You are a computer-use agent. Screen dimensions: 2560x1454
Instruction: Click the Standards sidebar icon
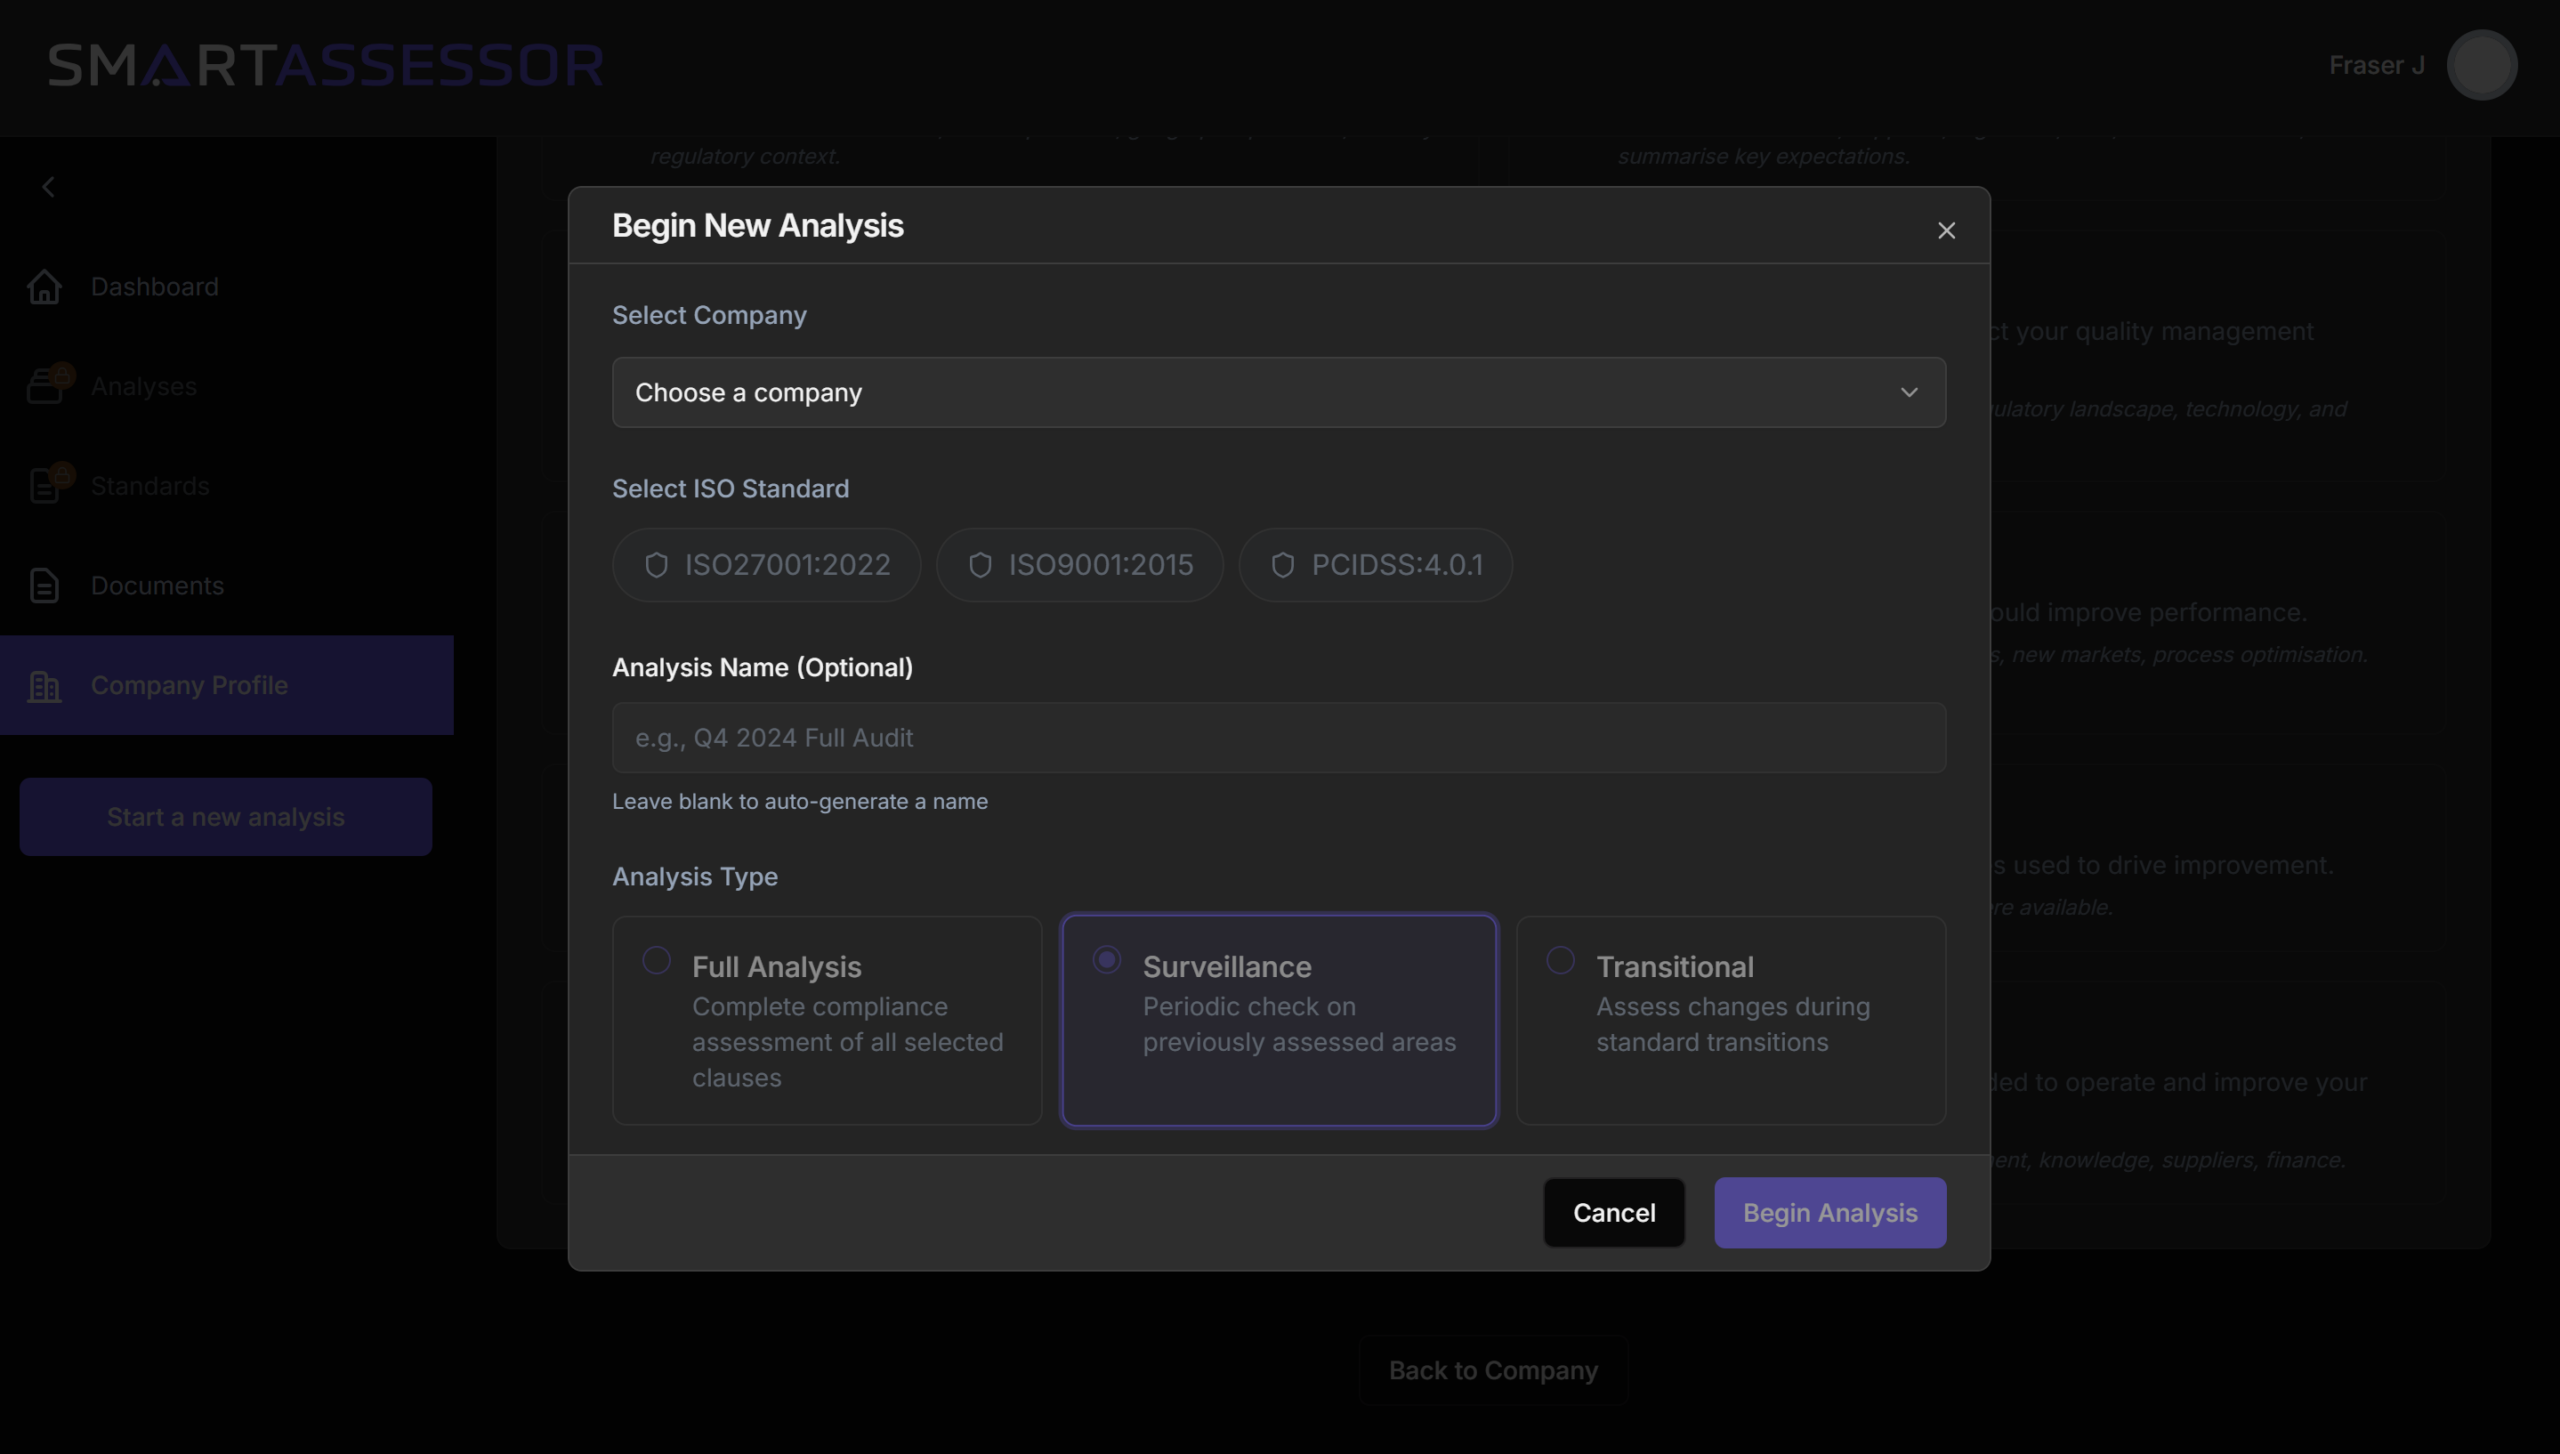tap(46, 485)
